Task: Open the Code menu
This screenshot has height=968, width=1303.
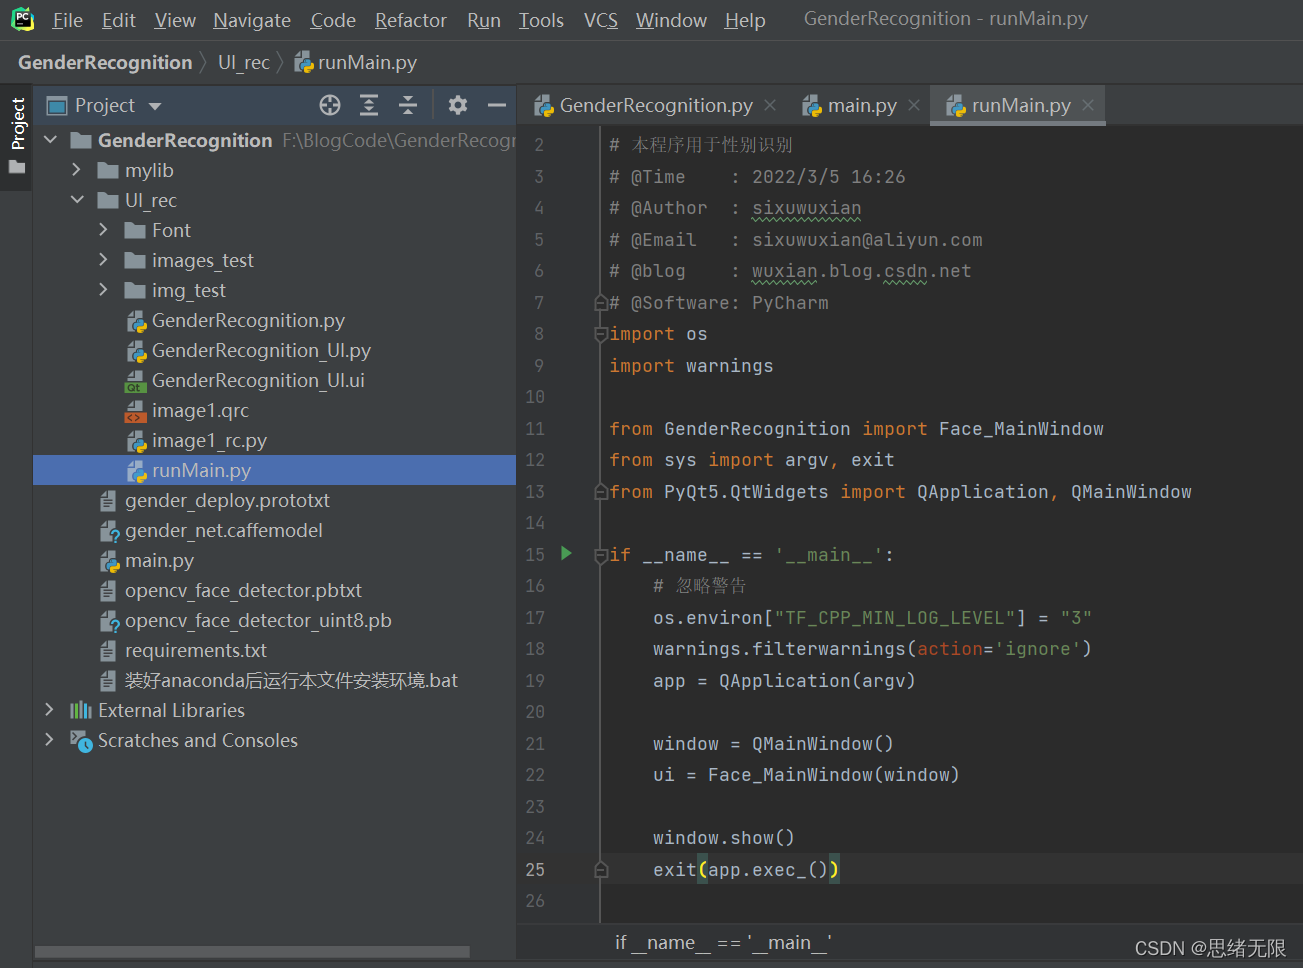Action: coord(333,20)
